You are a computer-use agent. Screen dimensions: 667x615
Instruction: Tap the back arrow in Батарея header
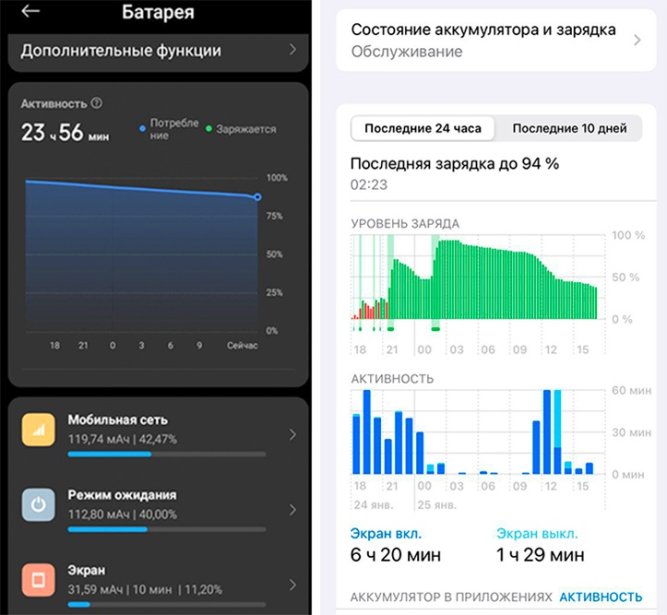click(x=31, y=11)
